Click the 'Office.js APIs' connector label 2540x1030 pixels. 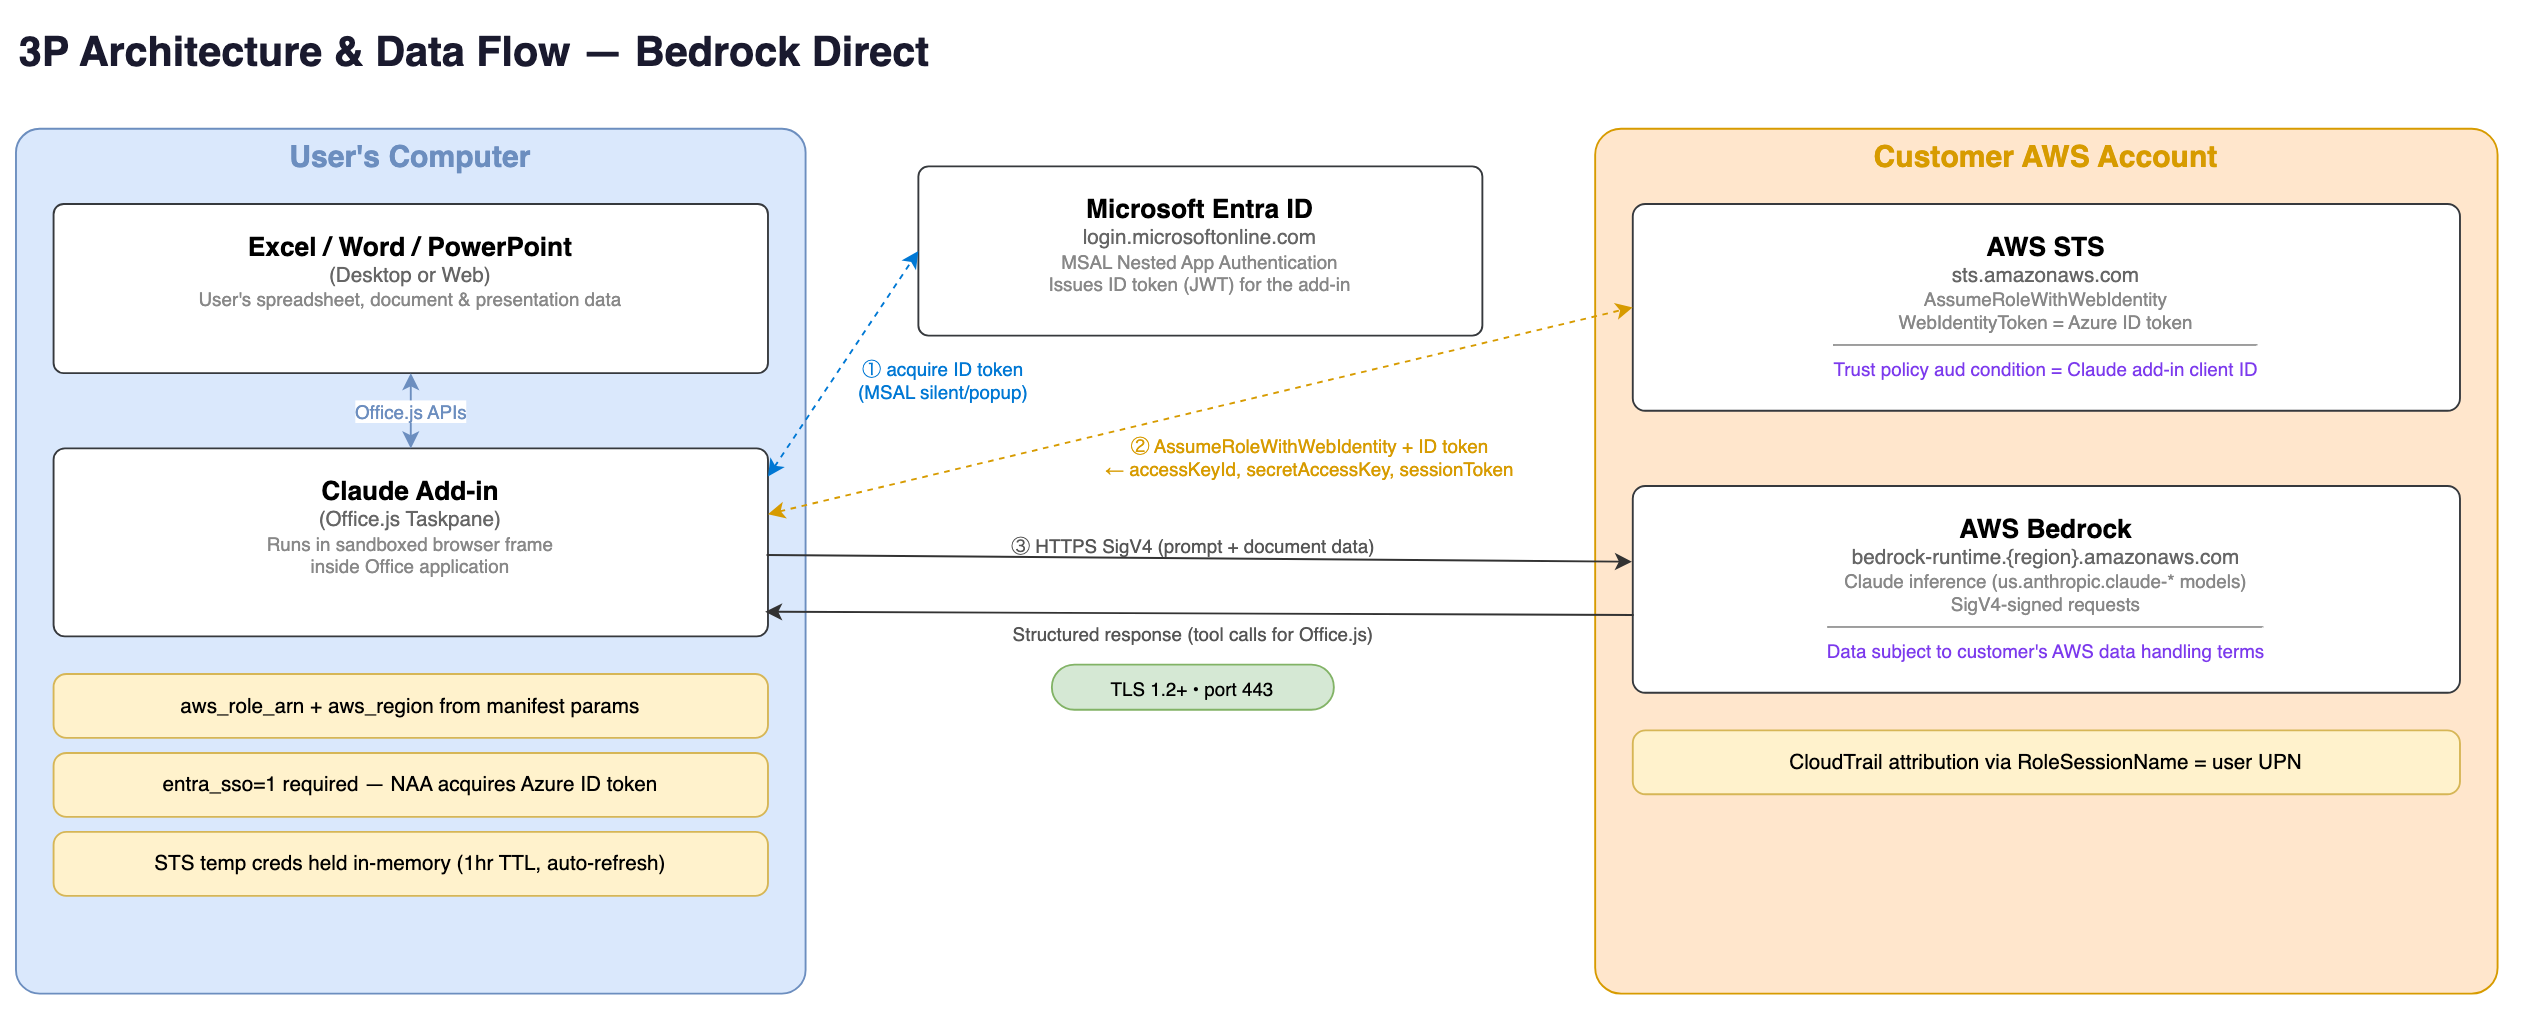tap(410, 412)
